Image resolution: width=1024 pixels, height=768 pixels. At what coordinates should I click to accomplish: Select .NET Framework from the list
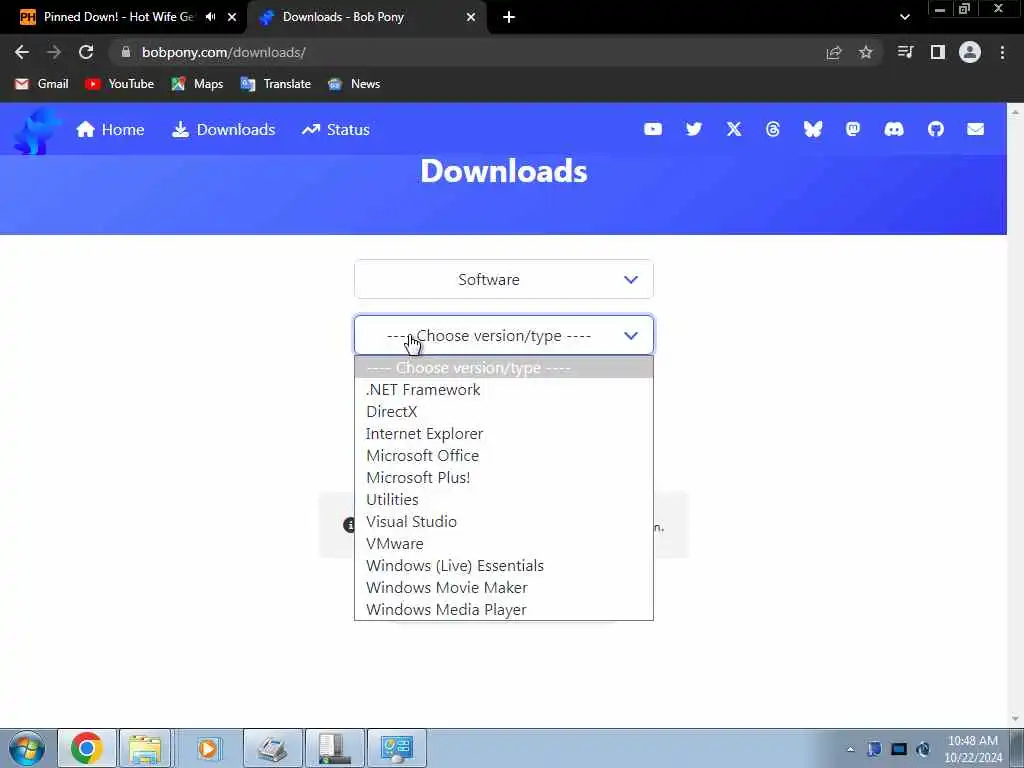pyautogui.click(x=504, y=390)
